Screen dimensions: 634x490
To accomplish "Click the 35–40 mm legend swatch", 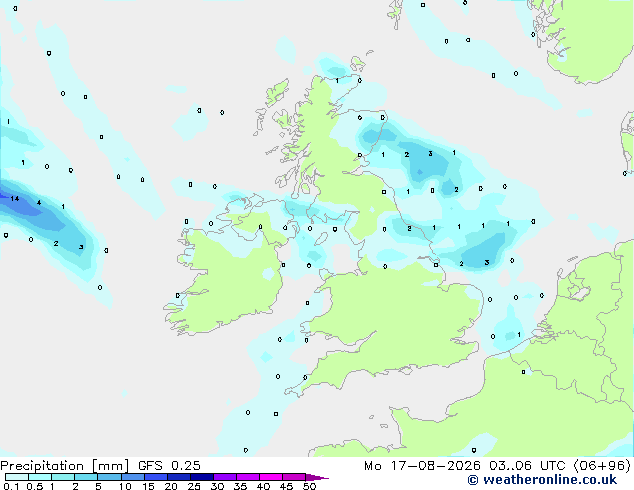I will tap(248, 477).
